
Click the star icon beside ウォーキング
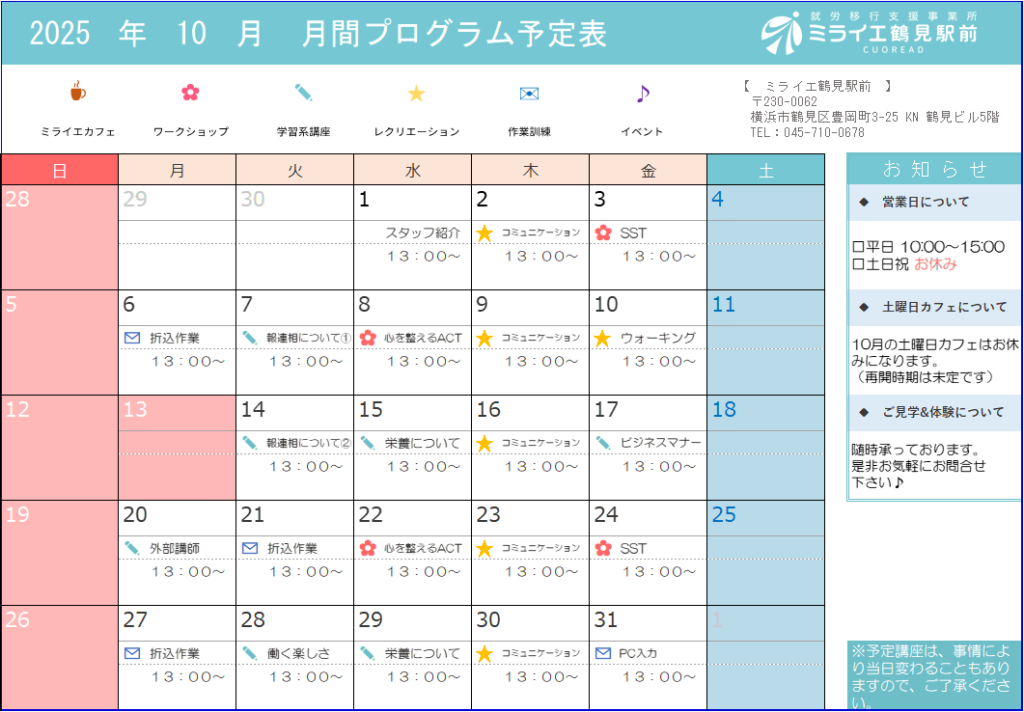tap(602, 338)
